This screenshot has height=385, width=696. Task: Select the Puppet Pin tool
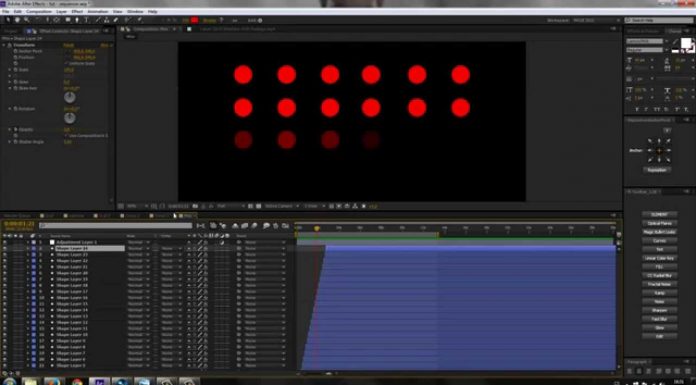[139, 20]
